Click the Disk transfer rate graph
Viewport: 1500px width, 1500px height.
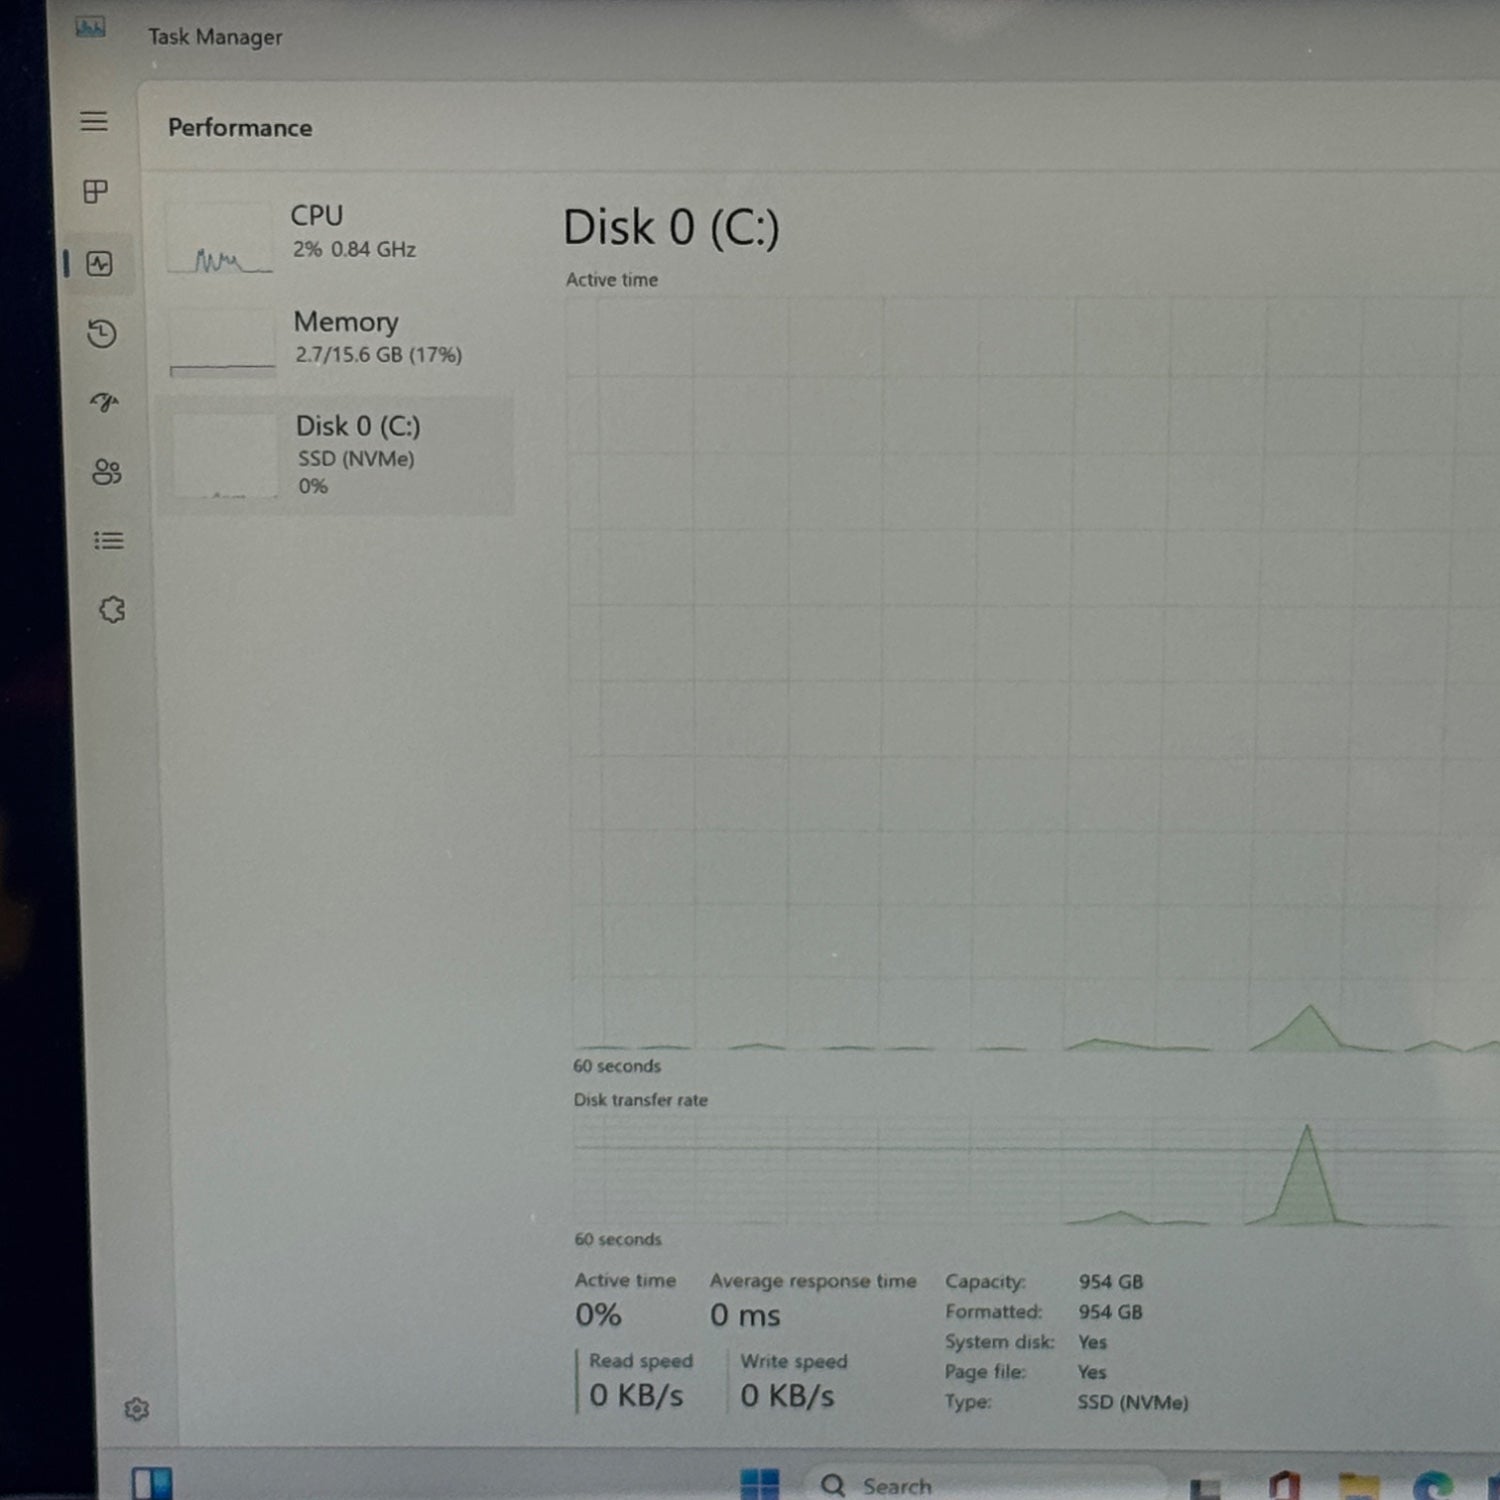click(x=1035, y=1170)
